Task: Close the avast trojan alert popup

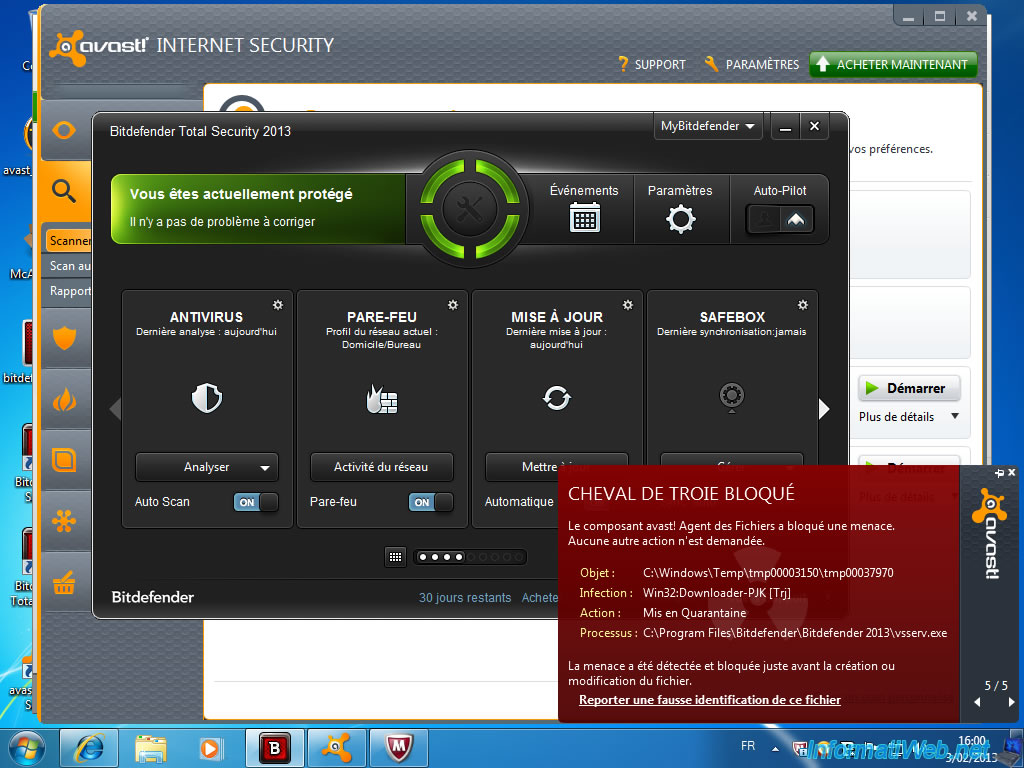Action: click(x=1012, y=472)
